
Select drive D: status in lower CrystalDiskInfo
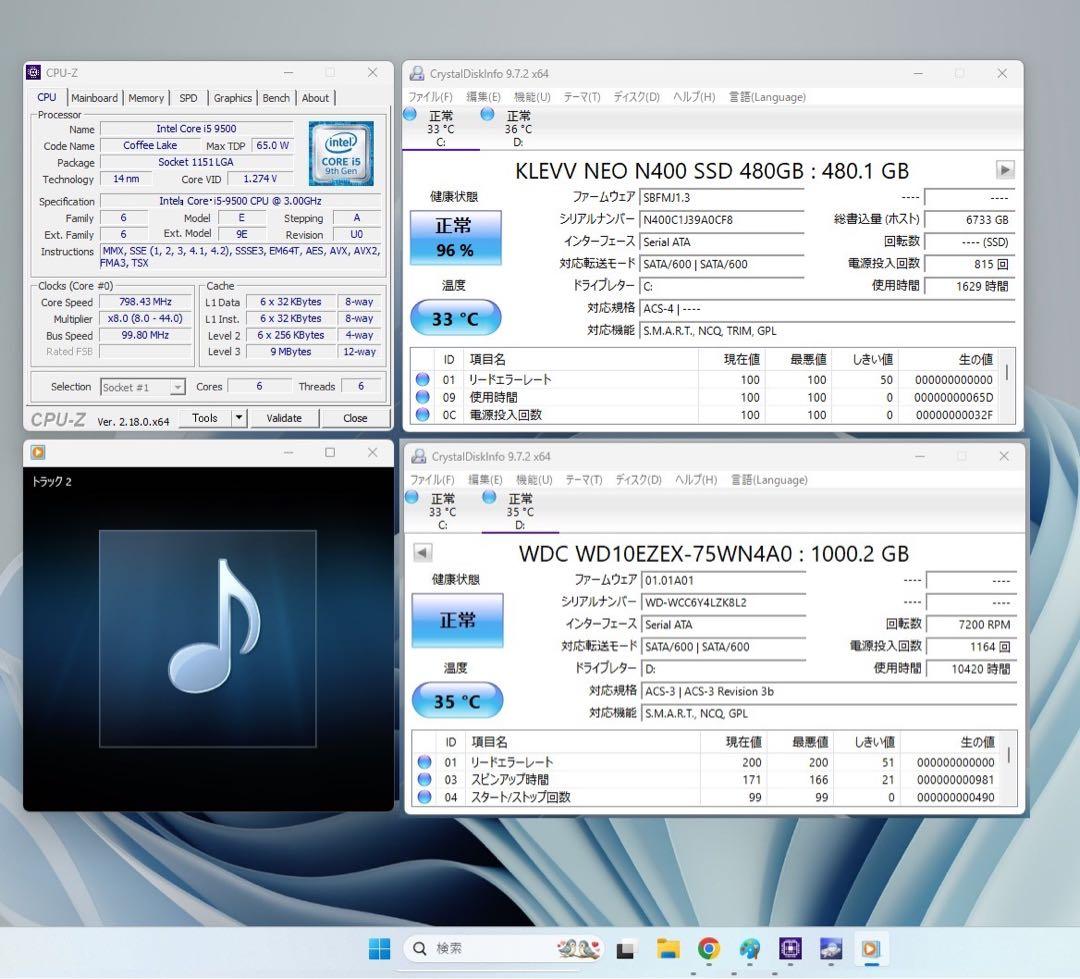[520, 511]
